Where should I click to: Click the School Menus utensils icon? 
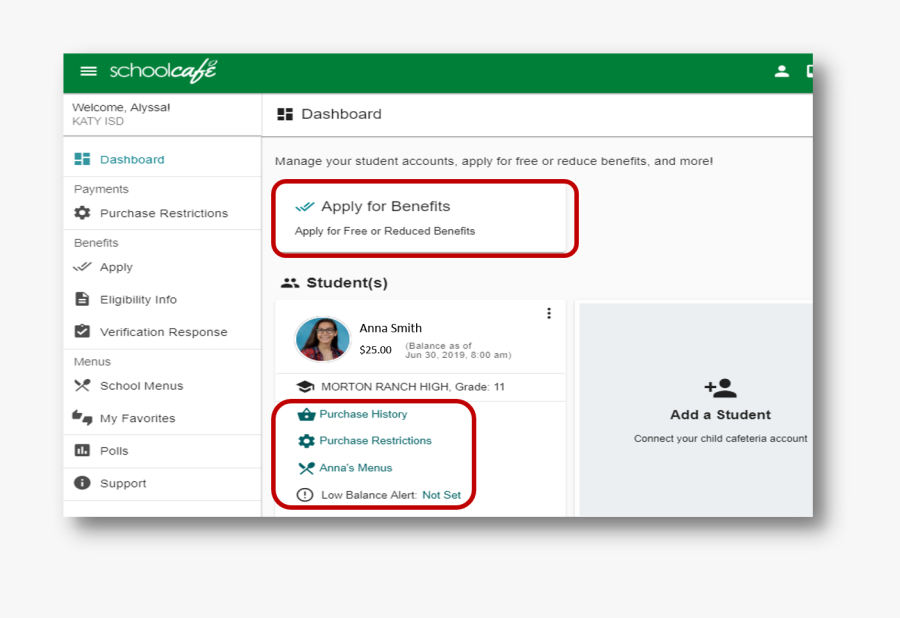[82, 386]
